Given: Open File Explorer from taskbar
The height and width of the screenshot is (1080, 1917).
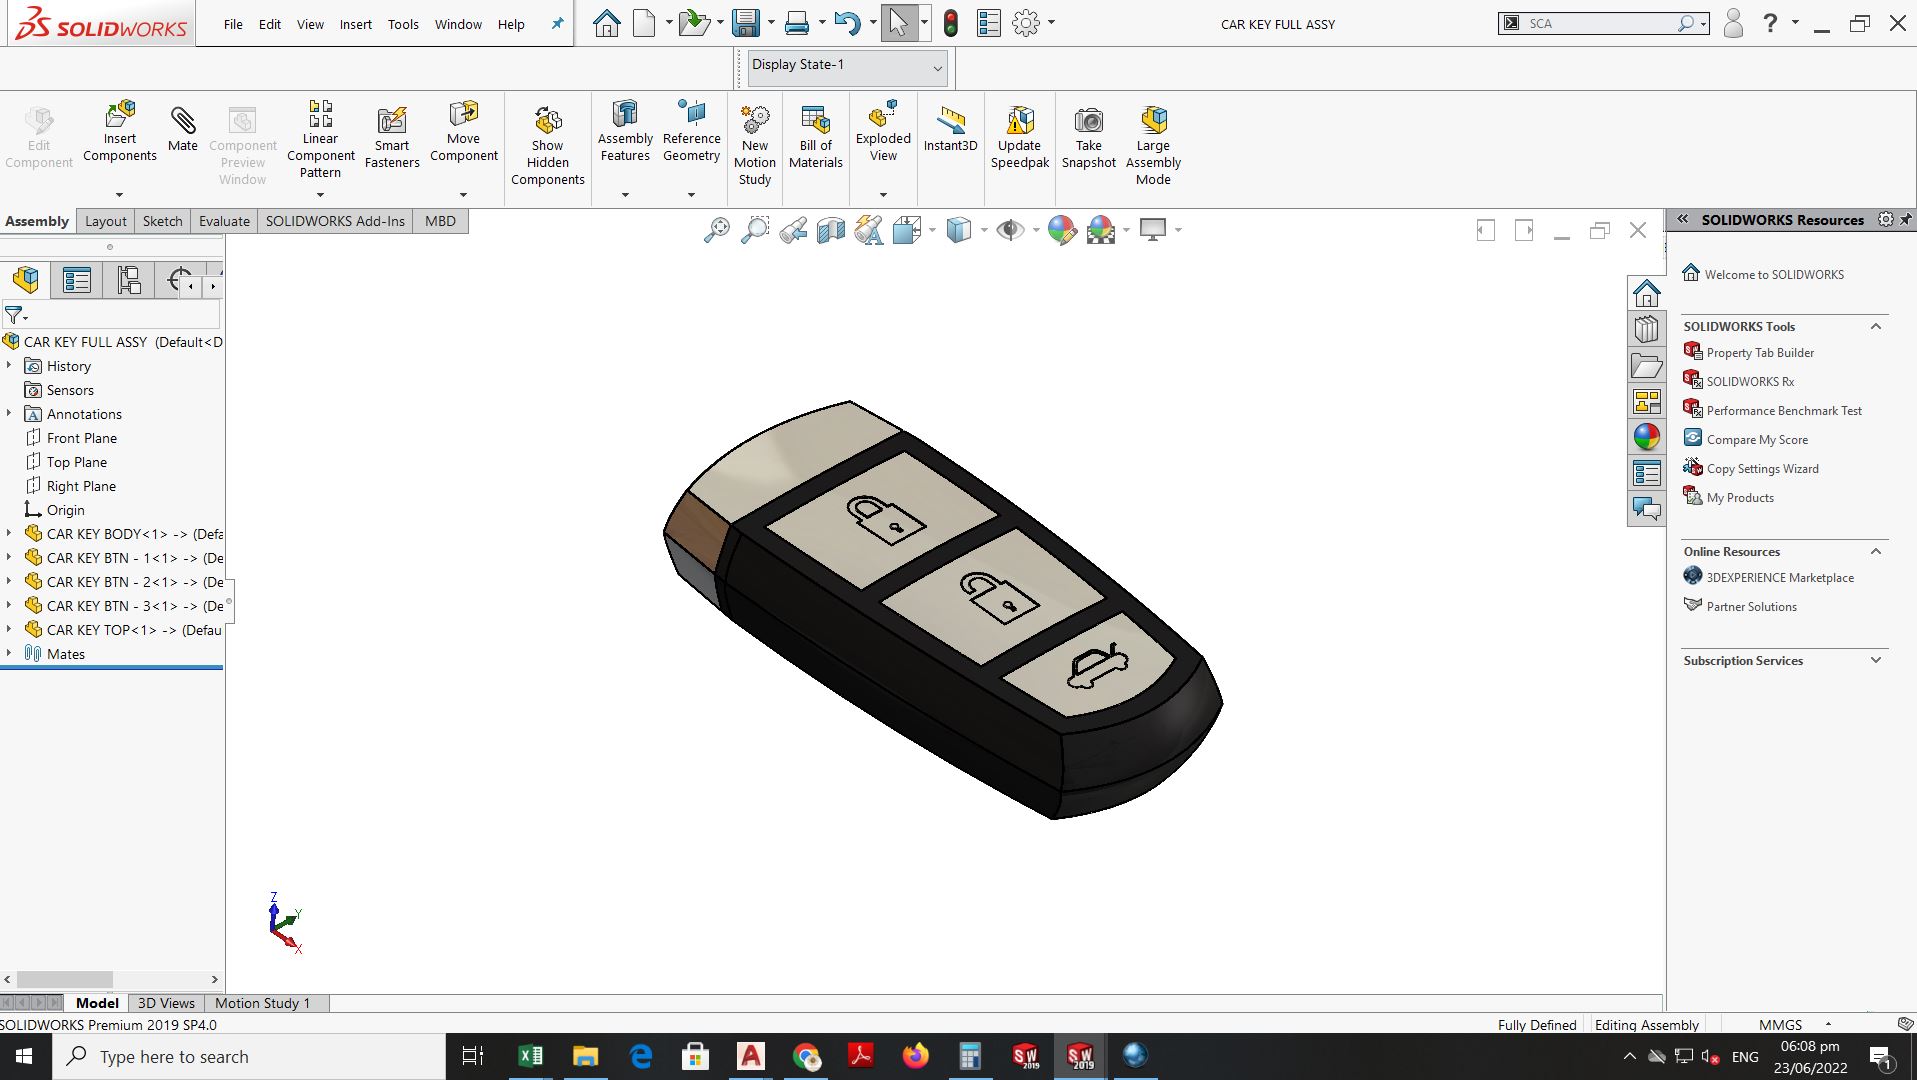Looking at the screenshot, I should pos(585,1056).
